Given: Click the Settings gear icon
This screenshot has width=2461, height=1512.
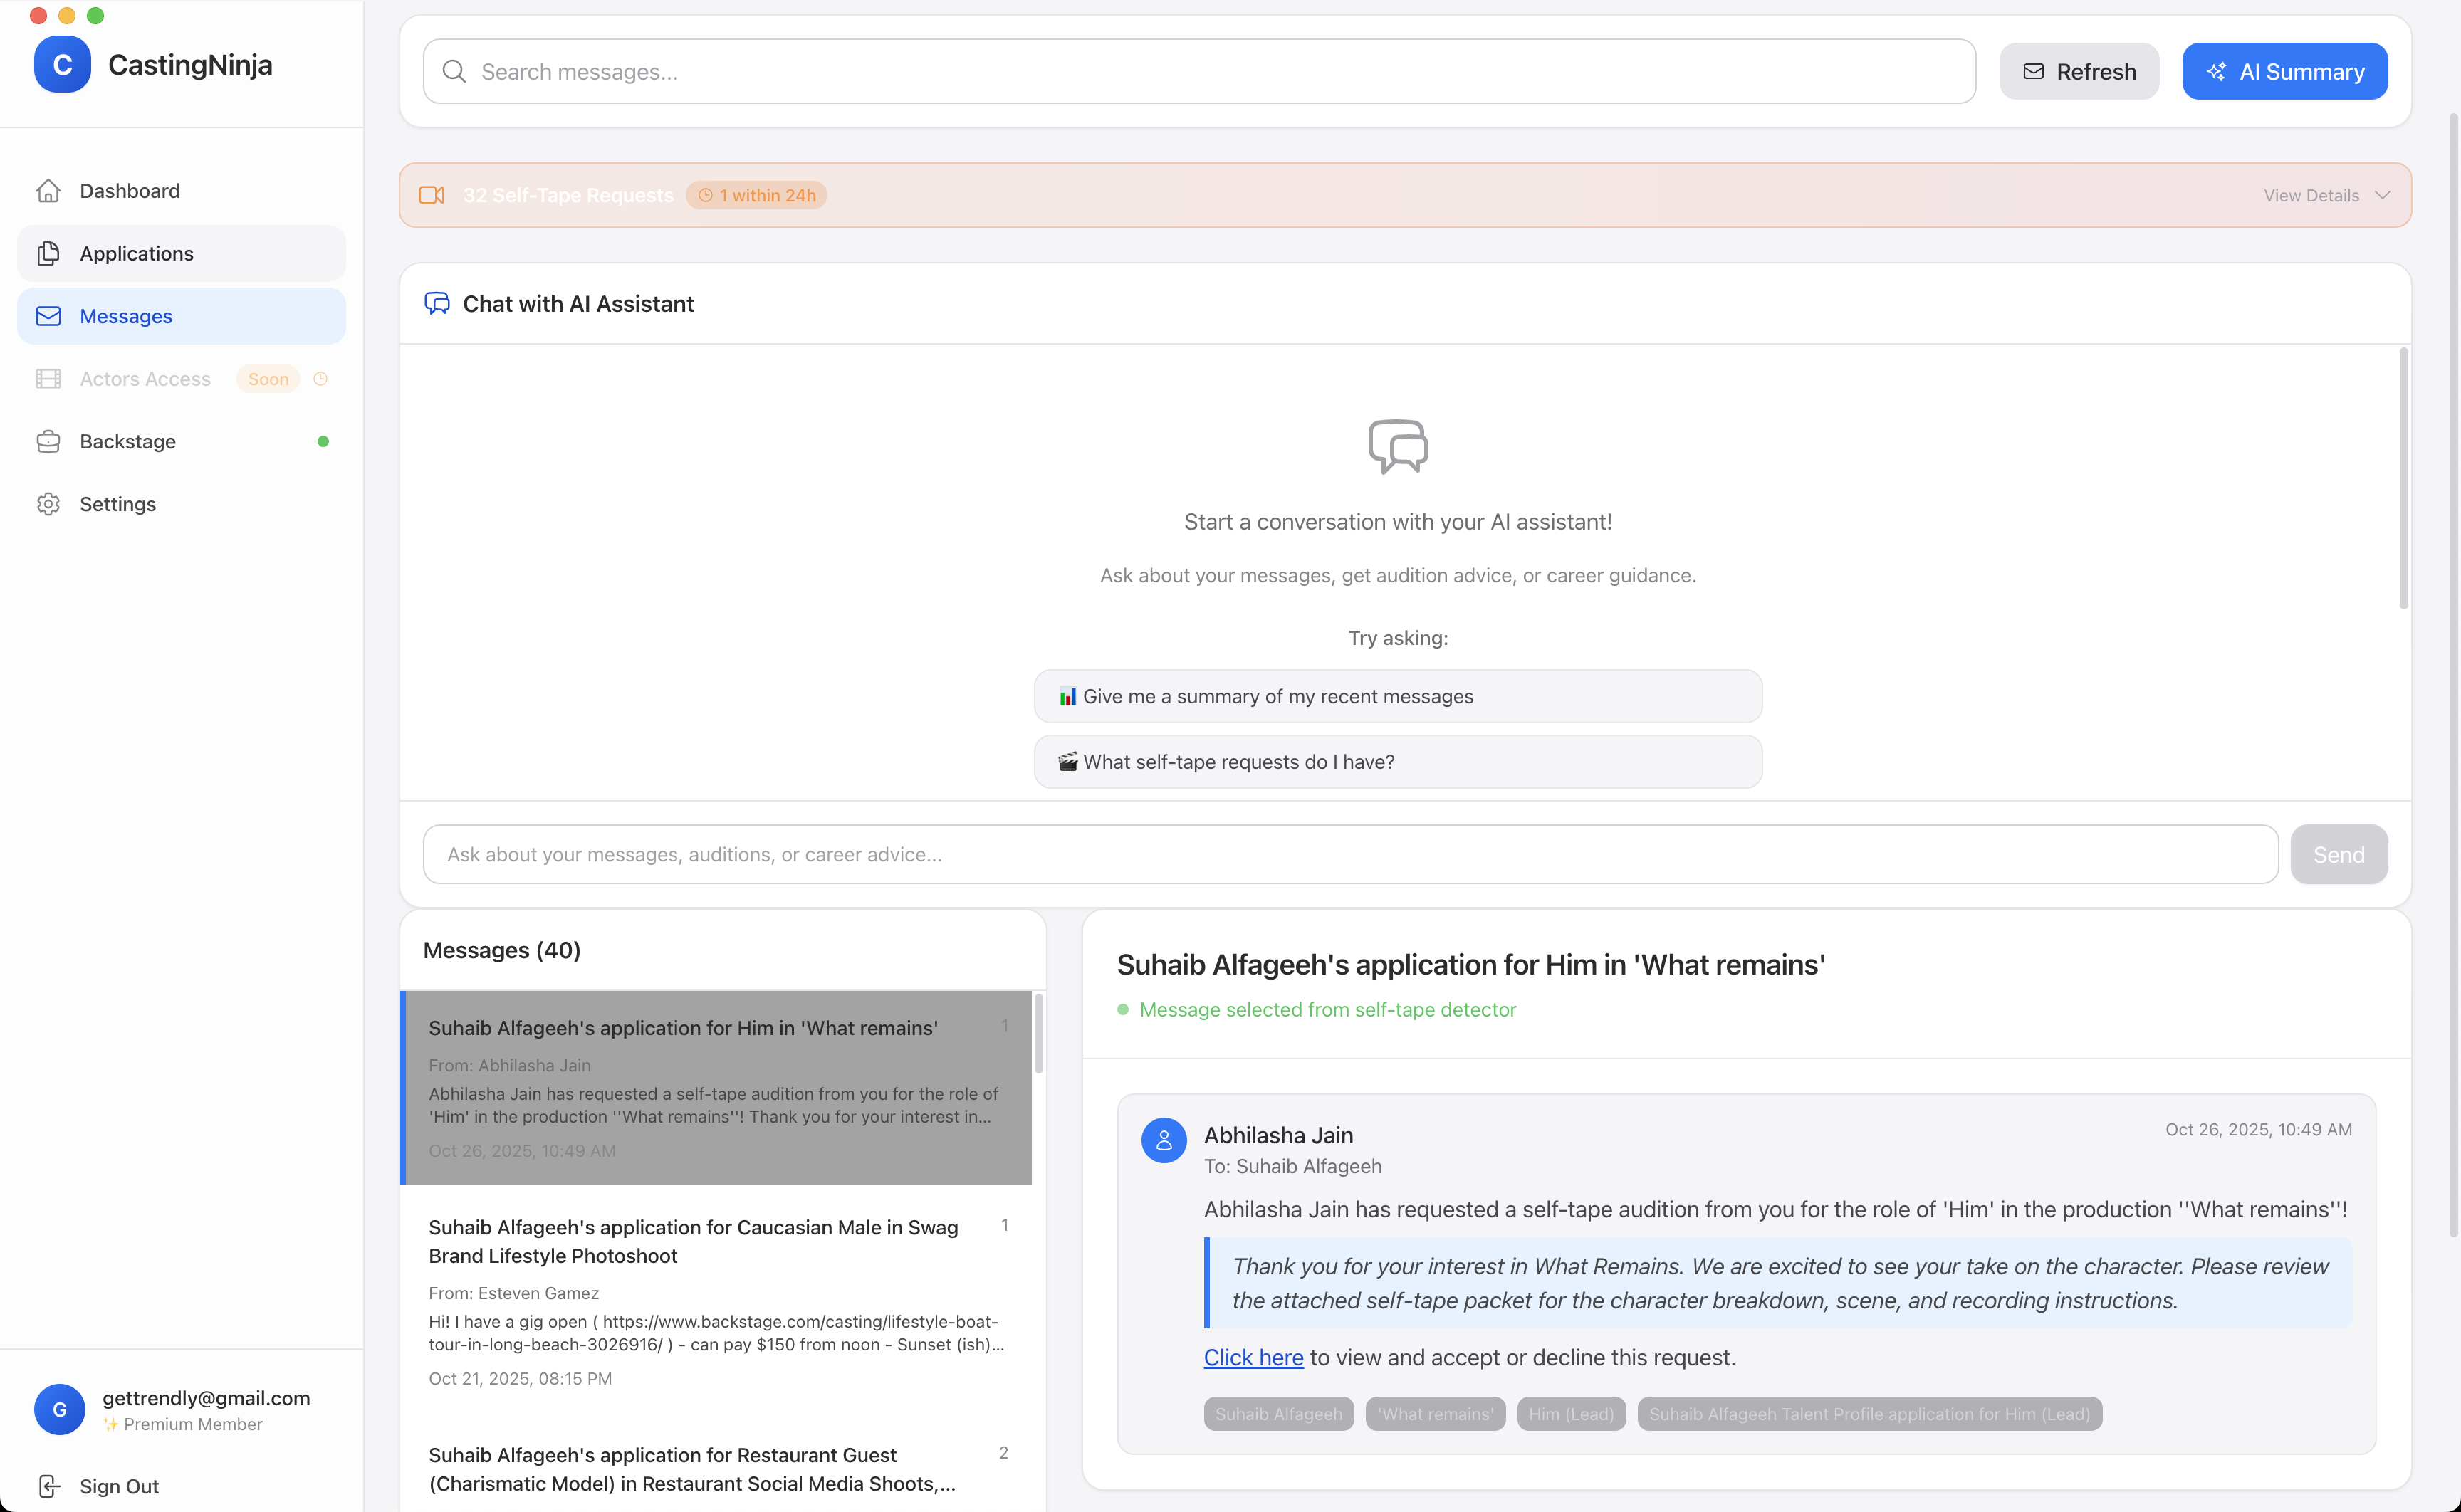Looking at the screenshot, I should (x=48, y=504).
